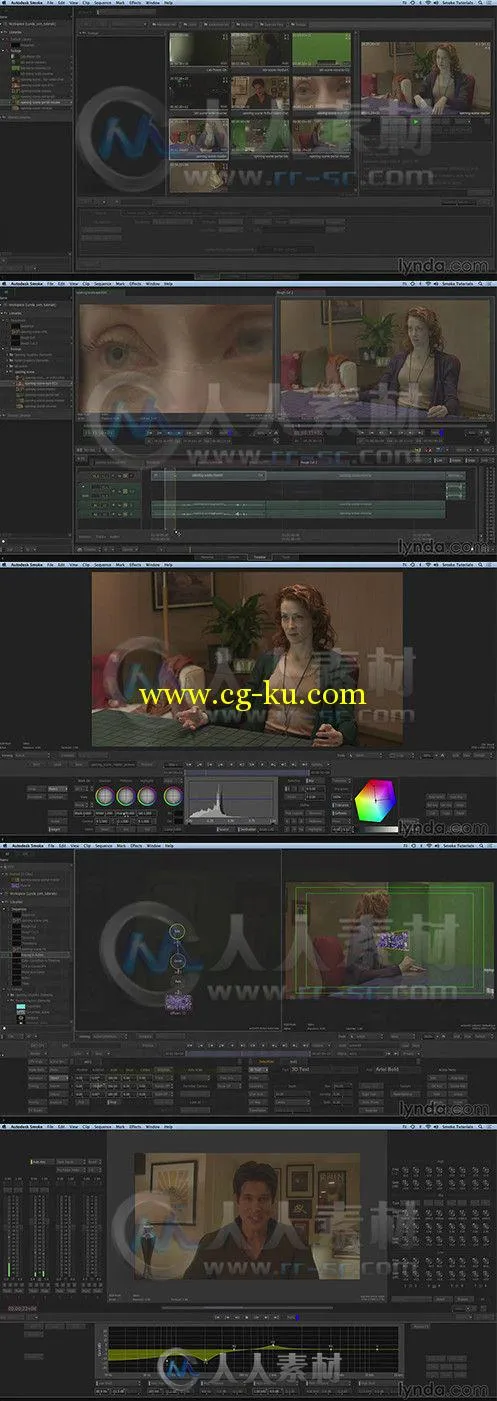This screenshot has height=1401, width=497.
Task: Click the 3D Text type dropdown
Action: point(306,1069)
